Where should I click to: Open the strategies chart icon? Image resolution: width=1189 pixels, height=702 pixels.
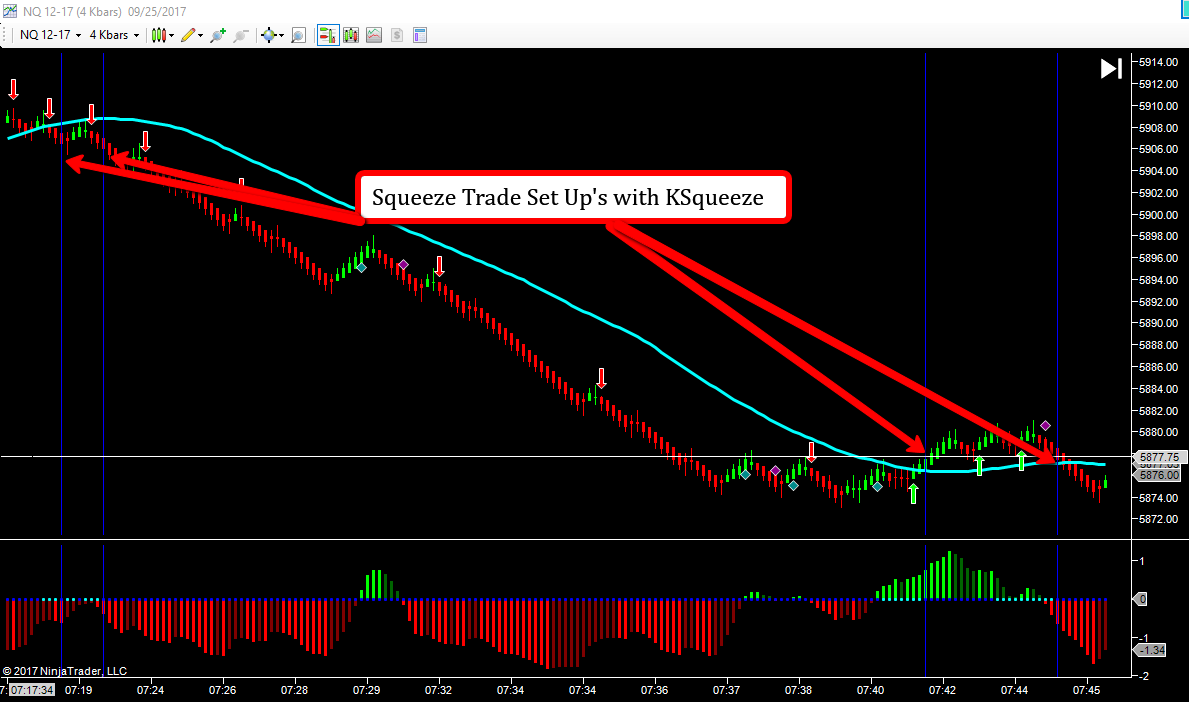374,35
